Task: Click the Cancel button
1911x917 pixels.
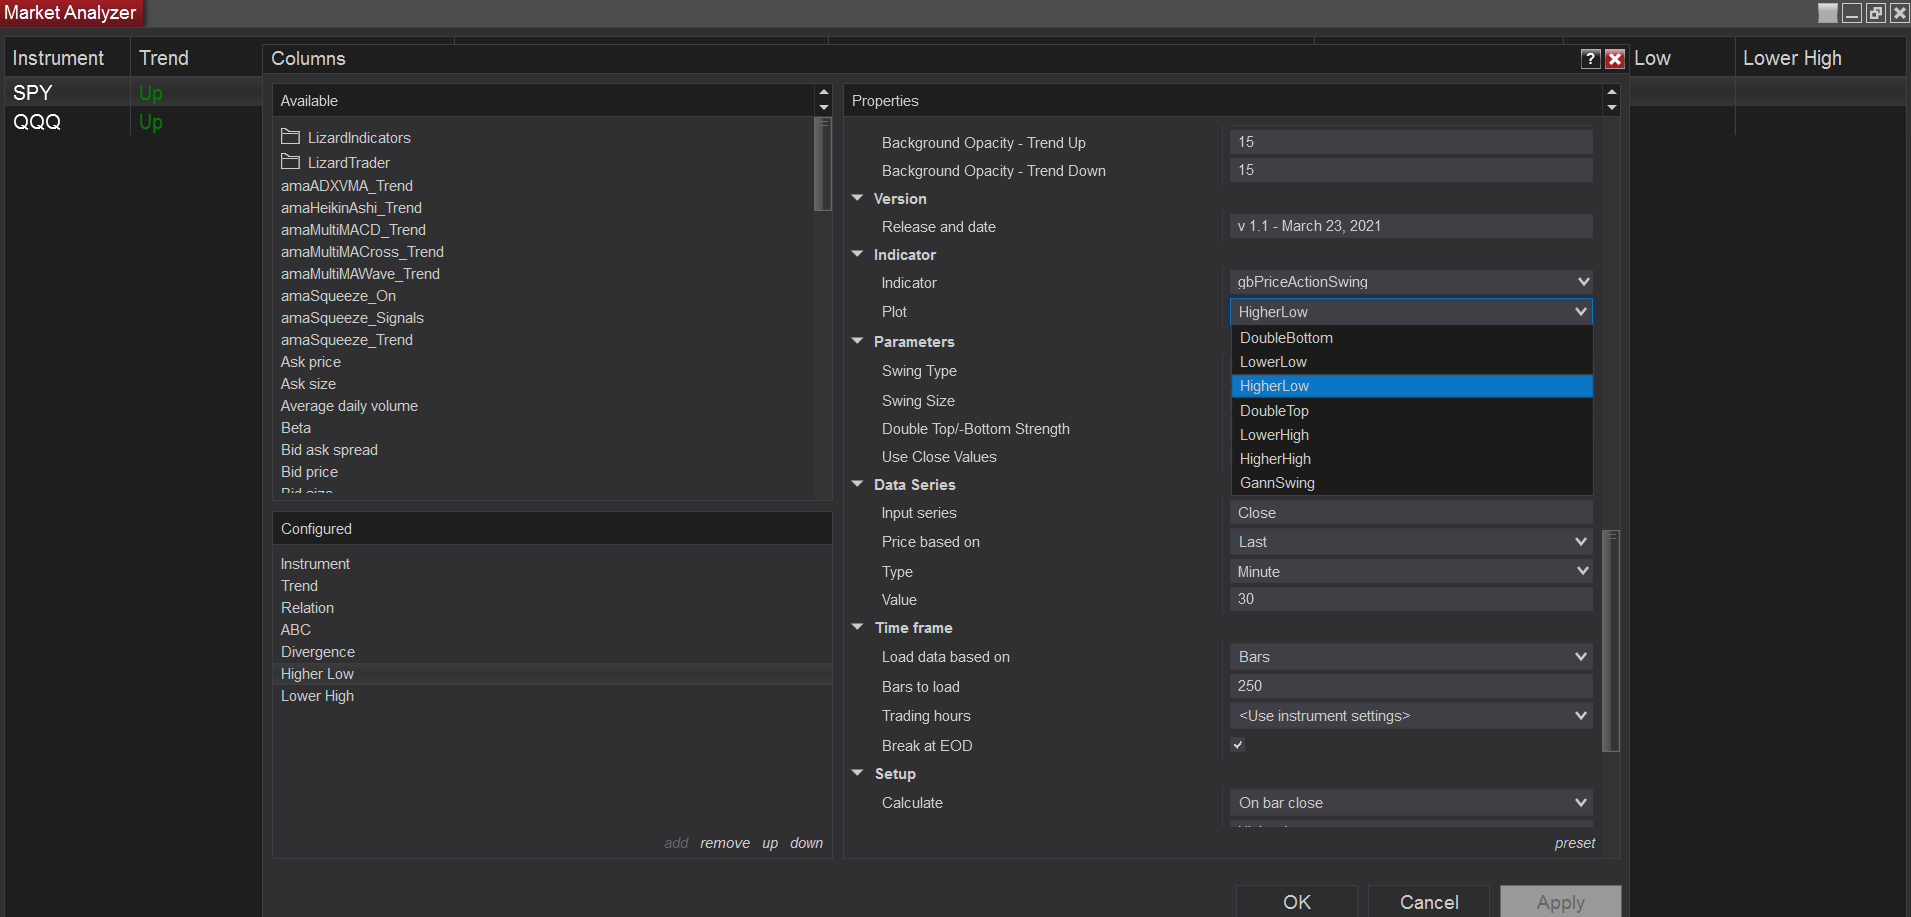Action: pos(1429,901)
